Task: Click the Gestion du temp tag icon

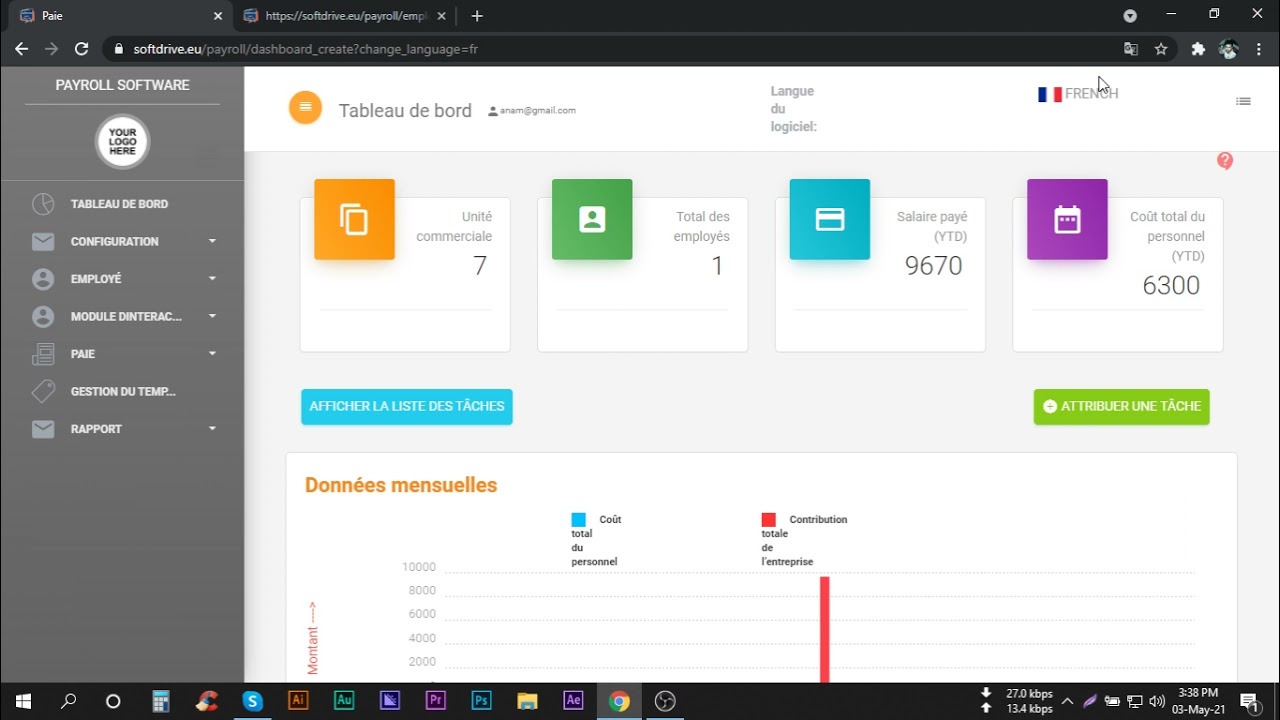Action: [x=43, y=391]
